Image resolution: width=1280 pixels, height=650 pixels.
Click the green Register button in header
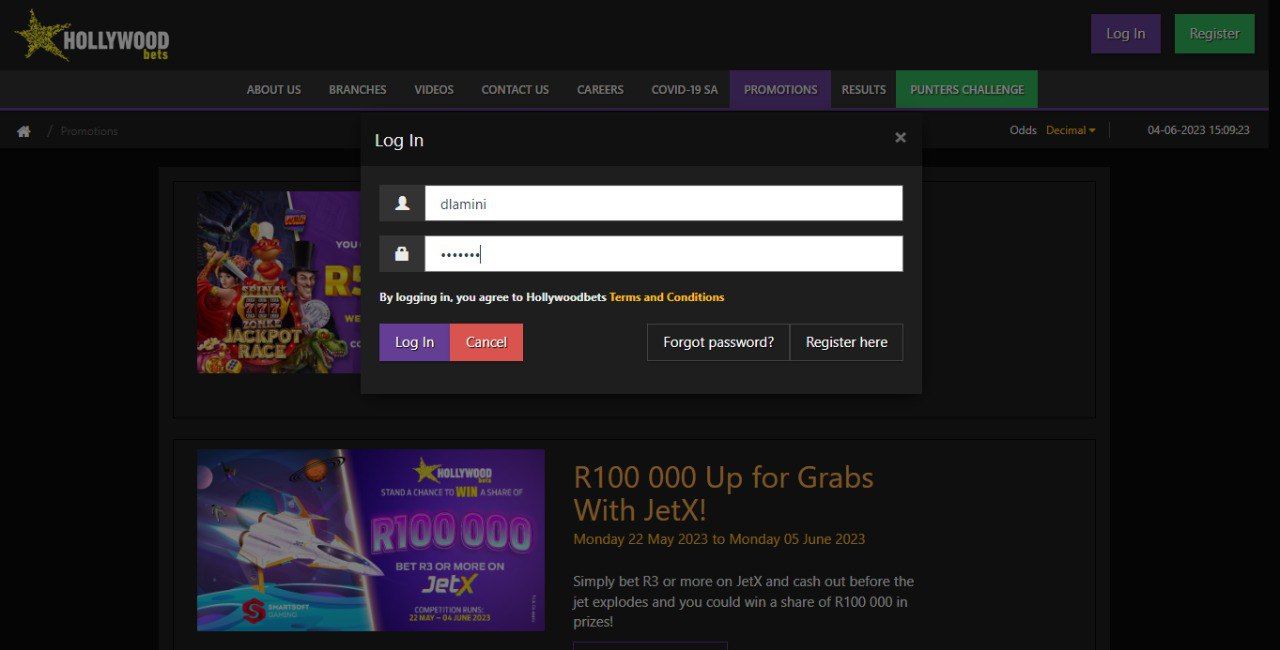1214,33
